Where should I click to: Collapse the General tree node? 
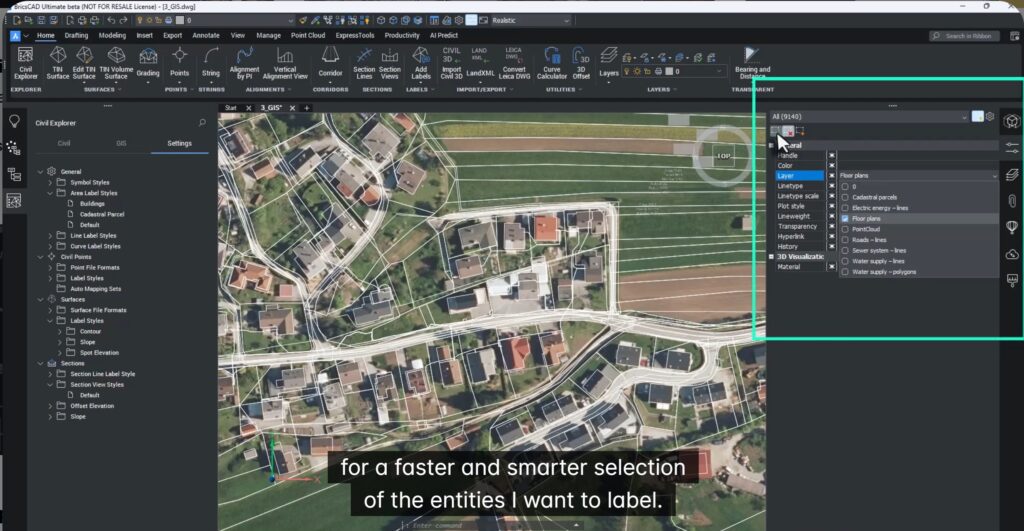click(40, 172)
